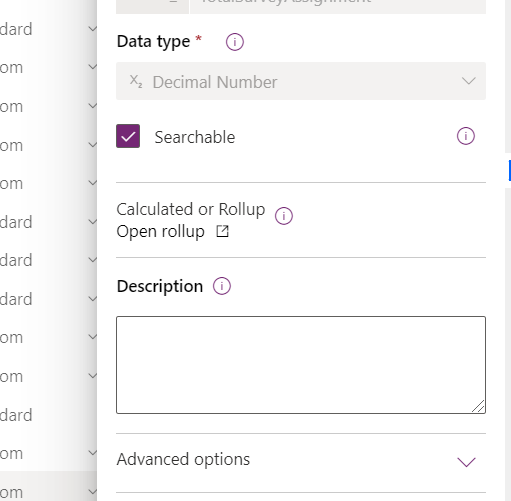Click inside the Description text area
The image size is (511, 501).
301,365
